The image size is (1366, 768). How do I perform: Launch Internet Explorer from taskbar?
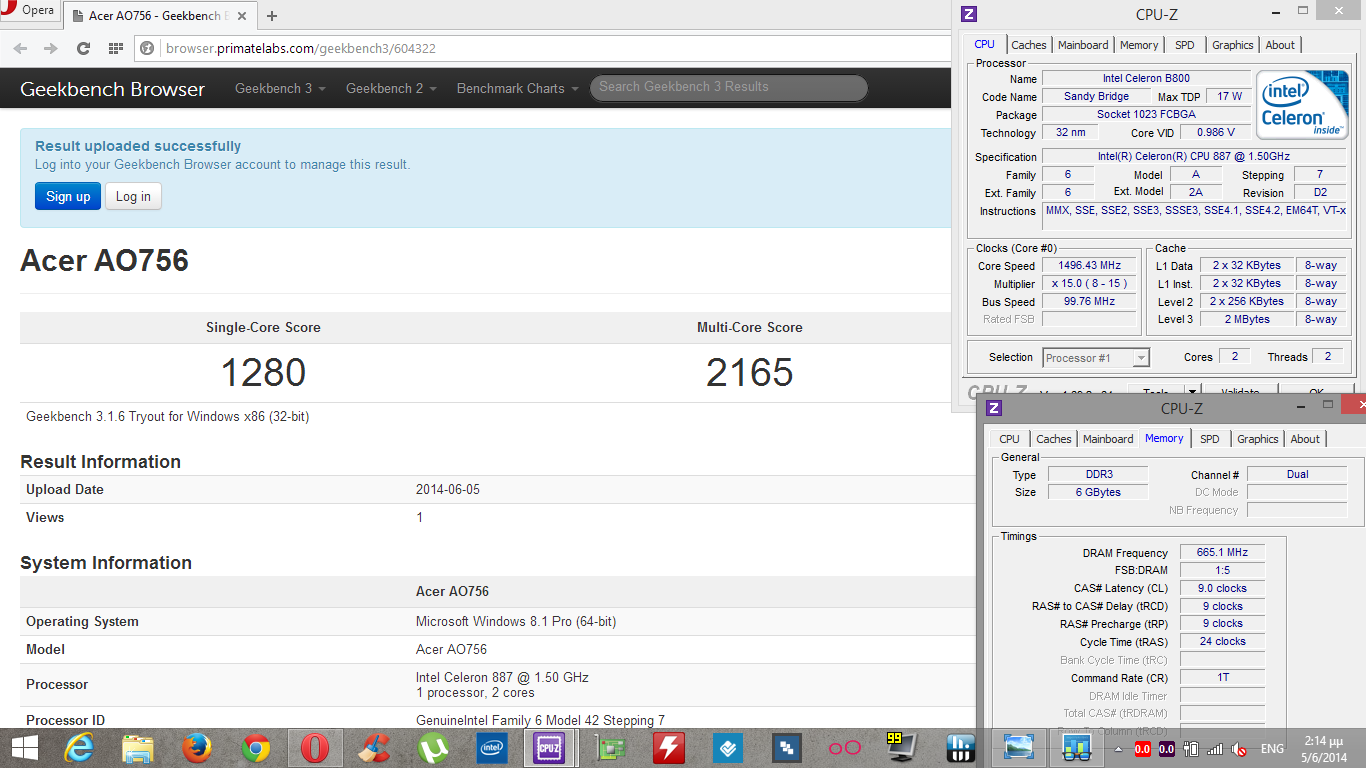pos(79,747)
